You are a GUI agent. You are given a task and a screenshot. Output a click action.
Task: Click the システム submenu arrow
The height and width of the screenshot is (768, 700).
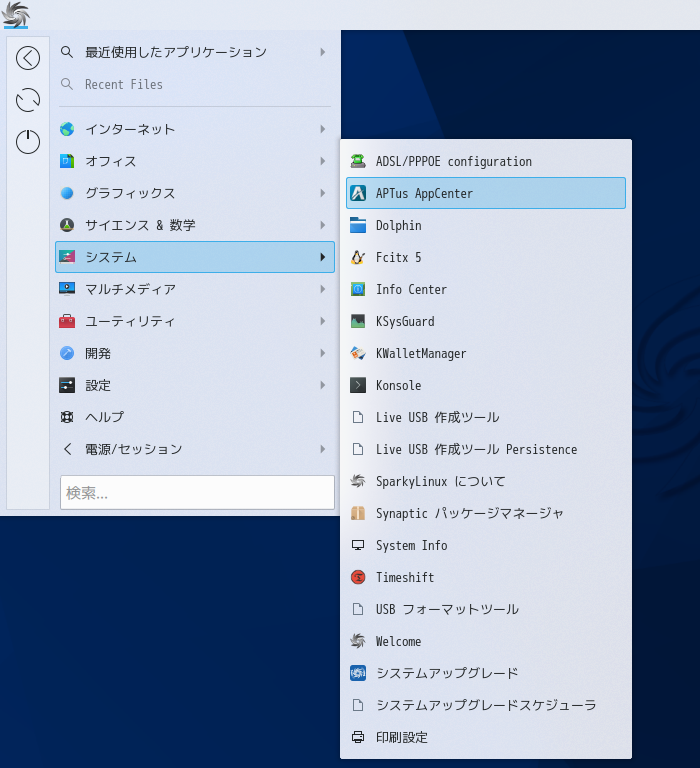[x=322, y=257]
